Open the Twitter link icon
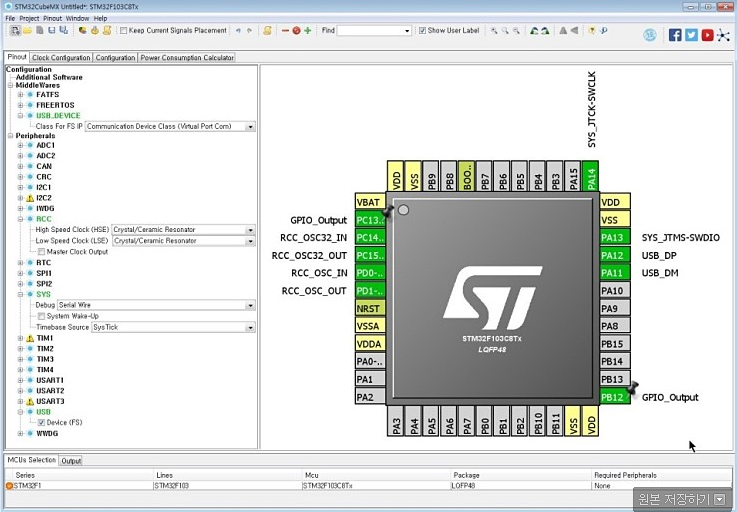Viewport: 737px width, 512px height. pos(691,35)
